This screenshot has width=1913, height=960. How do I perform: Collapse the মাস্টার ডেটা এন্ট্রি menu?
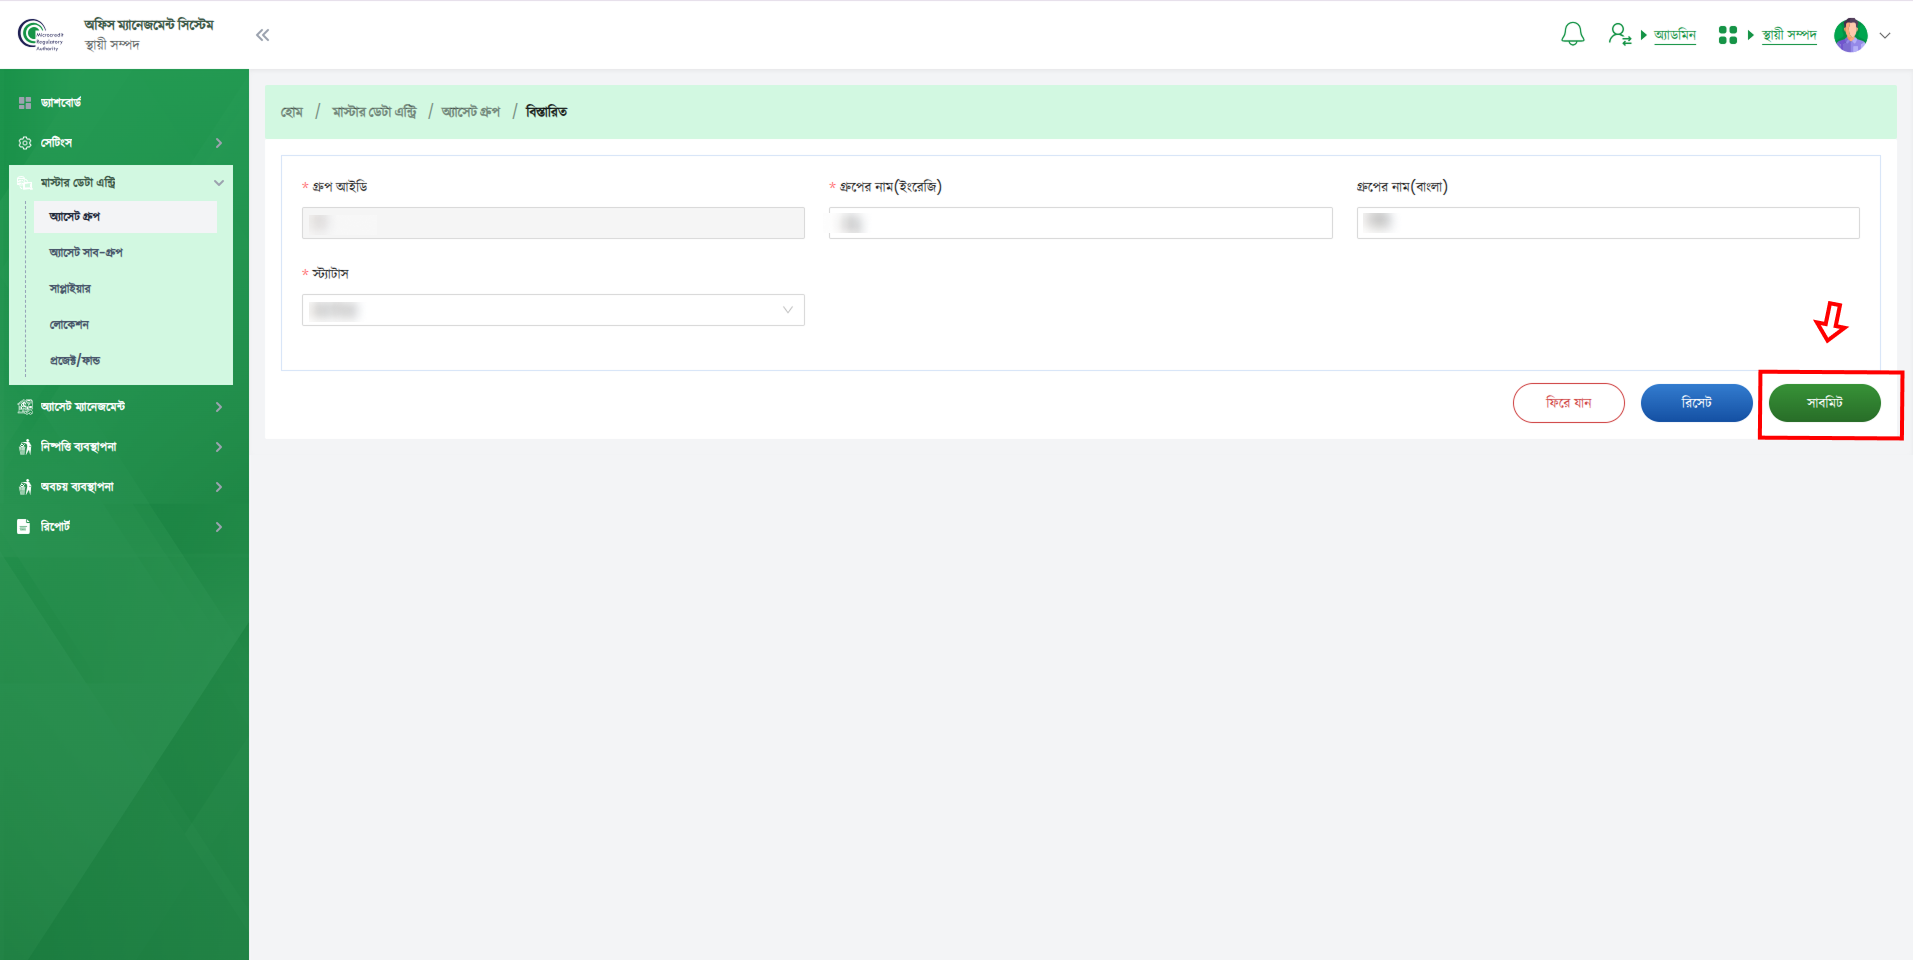[218, 183]
